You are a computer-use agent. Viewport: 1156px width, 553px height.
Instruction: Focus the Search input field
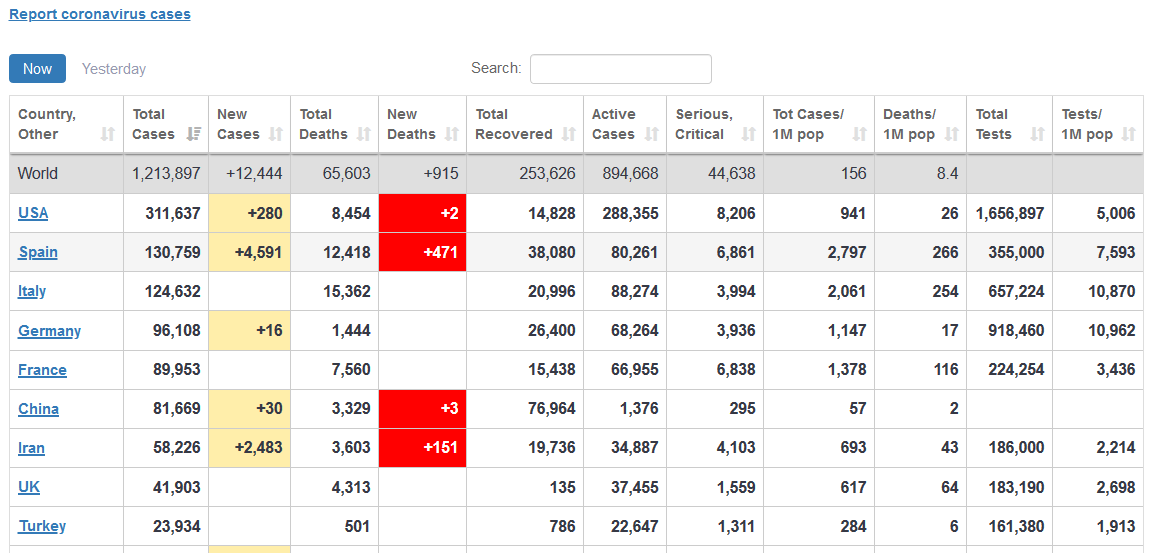coord(620,69)
